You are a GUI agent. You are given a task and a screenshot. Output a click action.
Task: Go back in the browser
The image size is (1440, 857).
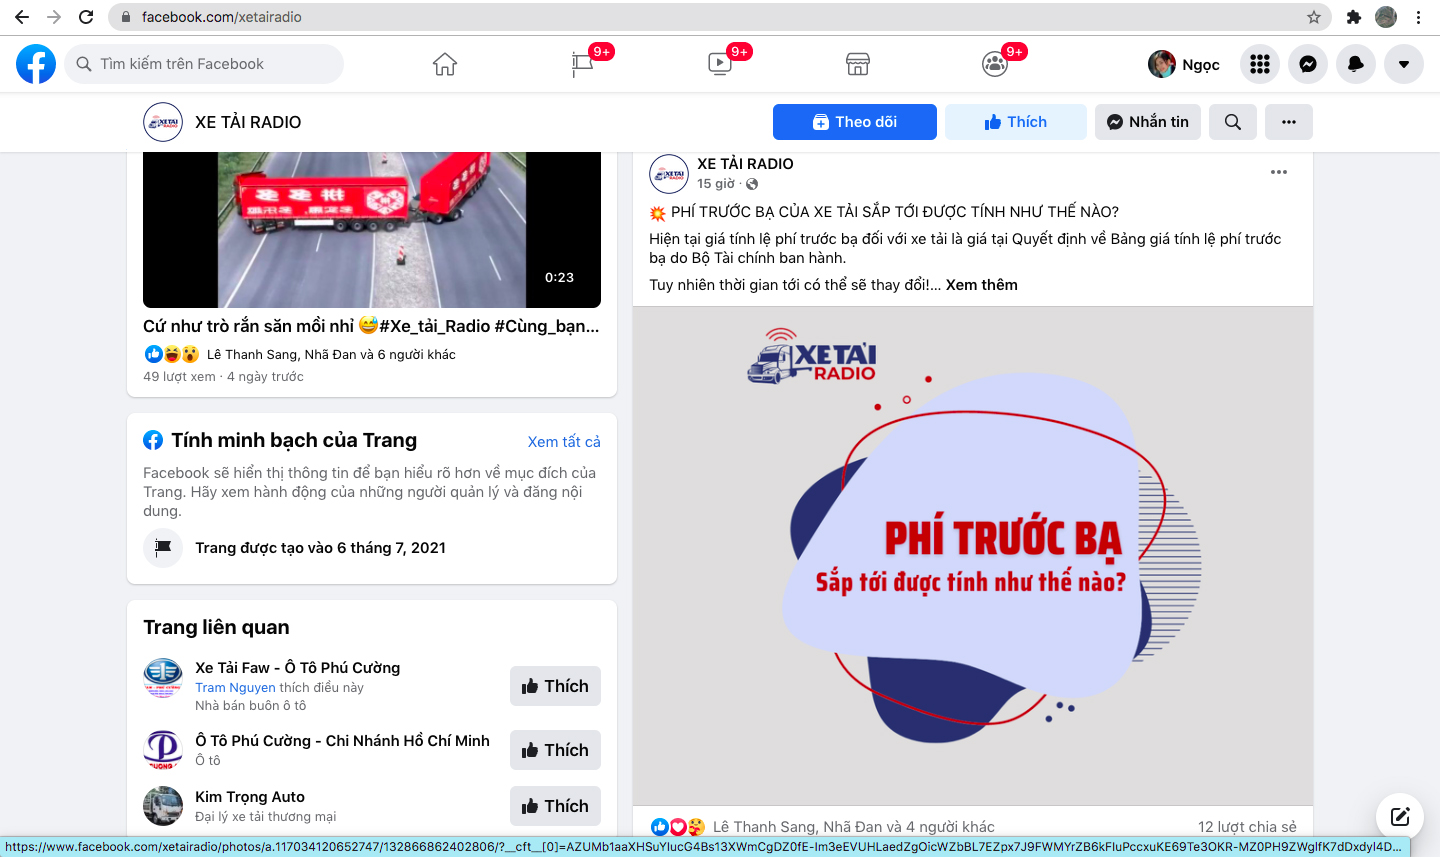point(21,17)
